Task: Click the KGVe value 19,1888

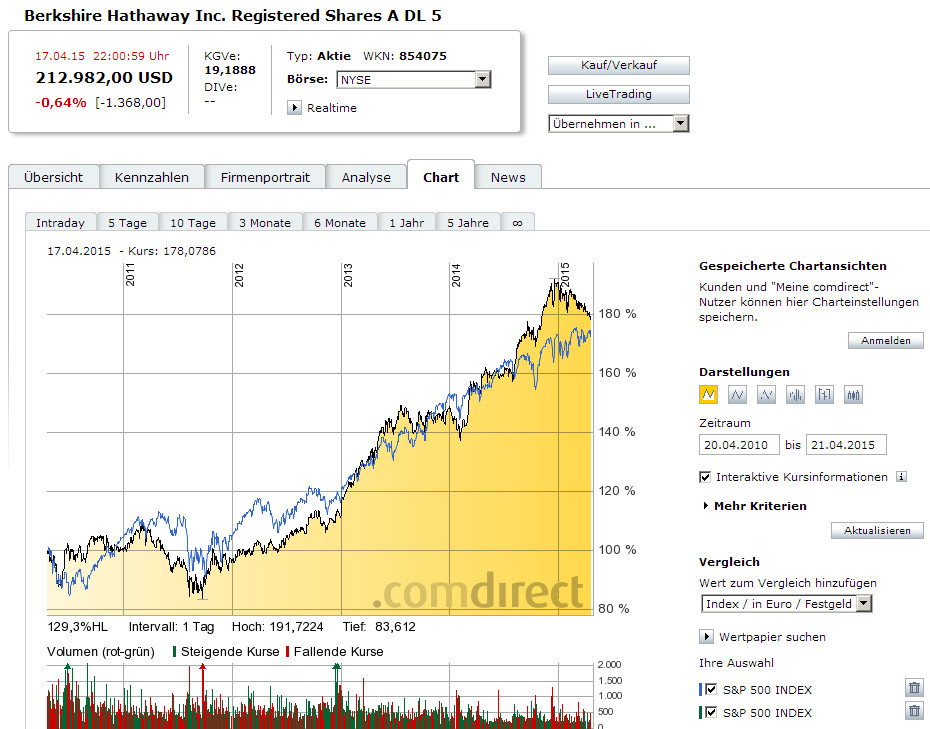Action: [230, 70]
